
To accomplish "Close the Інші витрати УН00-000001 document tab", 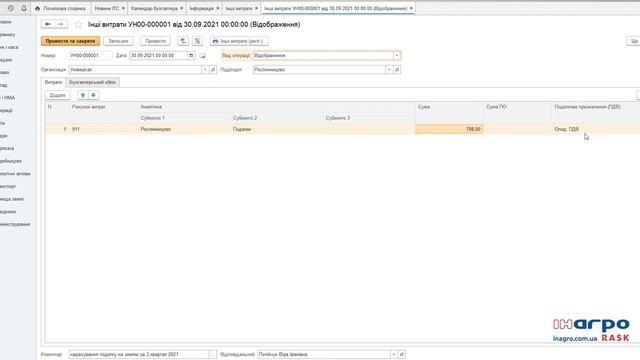I will coord(411,8).
